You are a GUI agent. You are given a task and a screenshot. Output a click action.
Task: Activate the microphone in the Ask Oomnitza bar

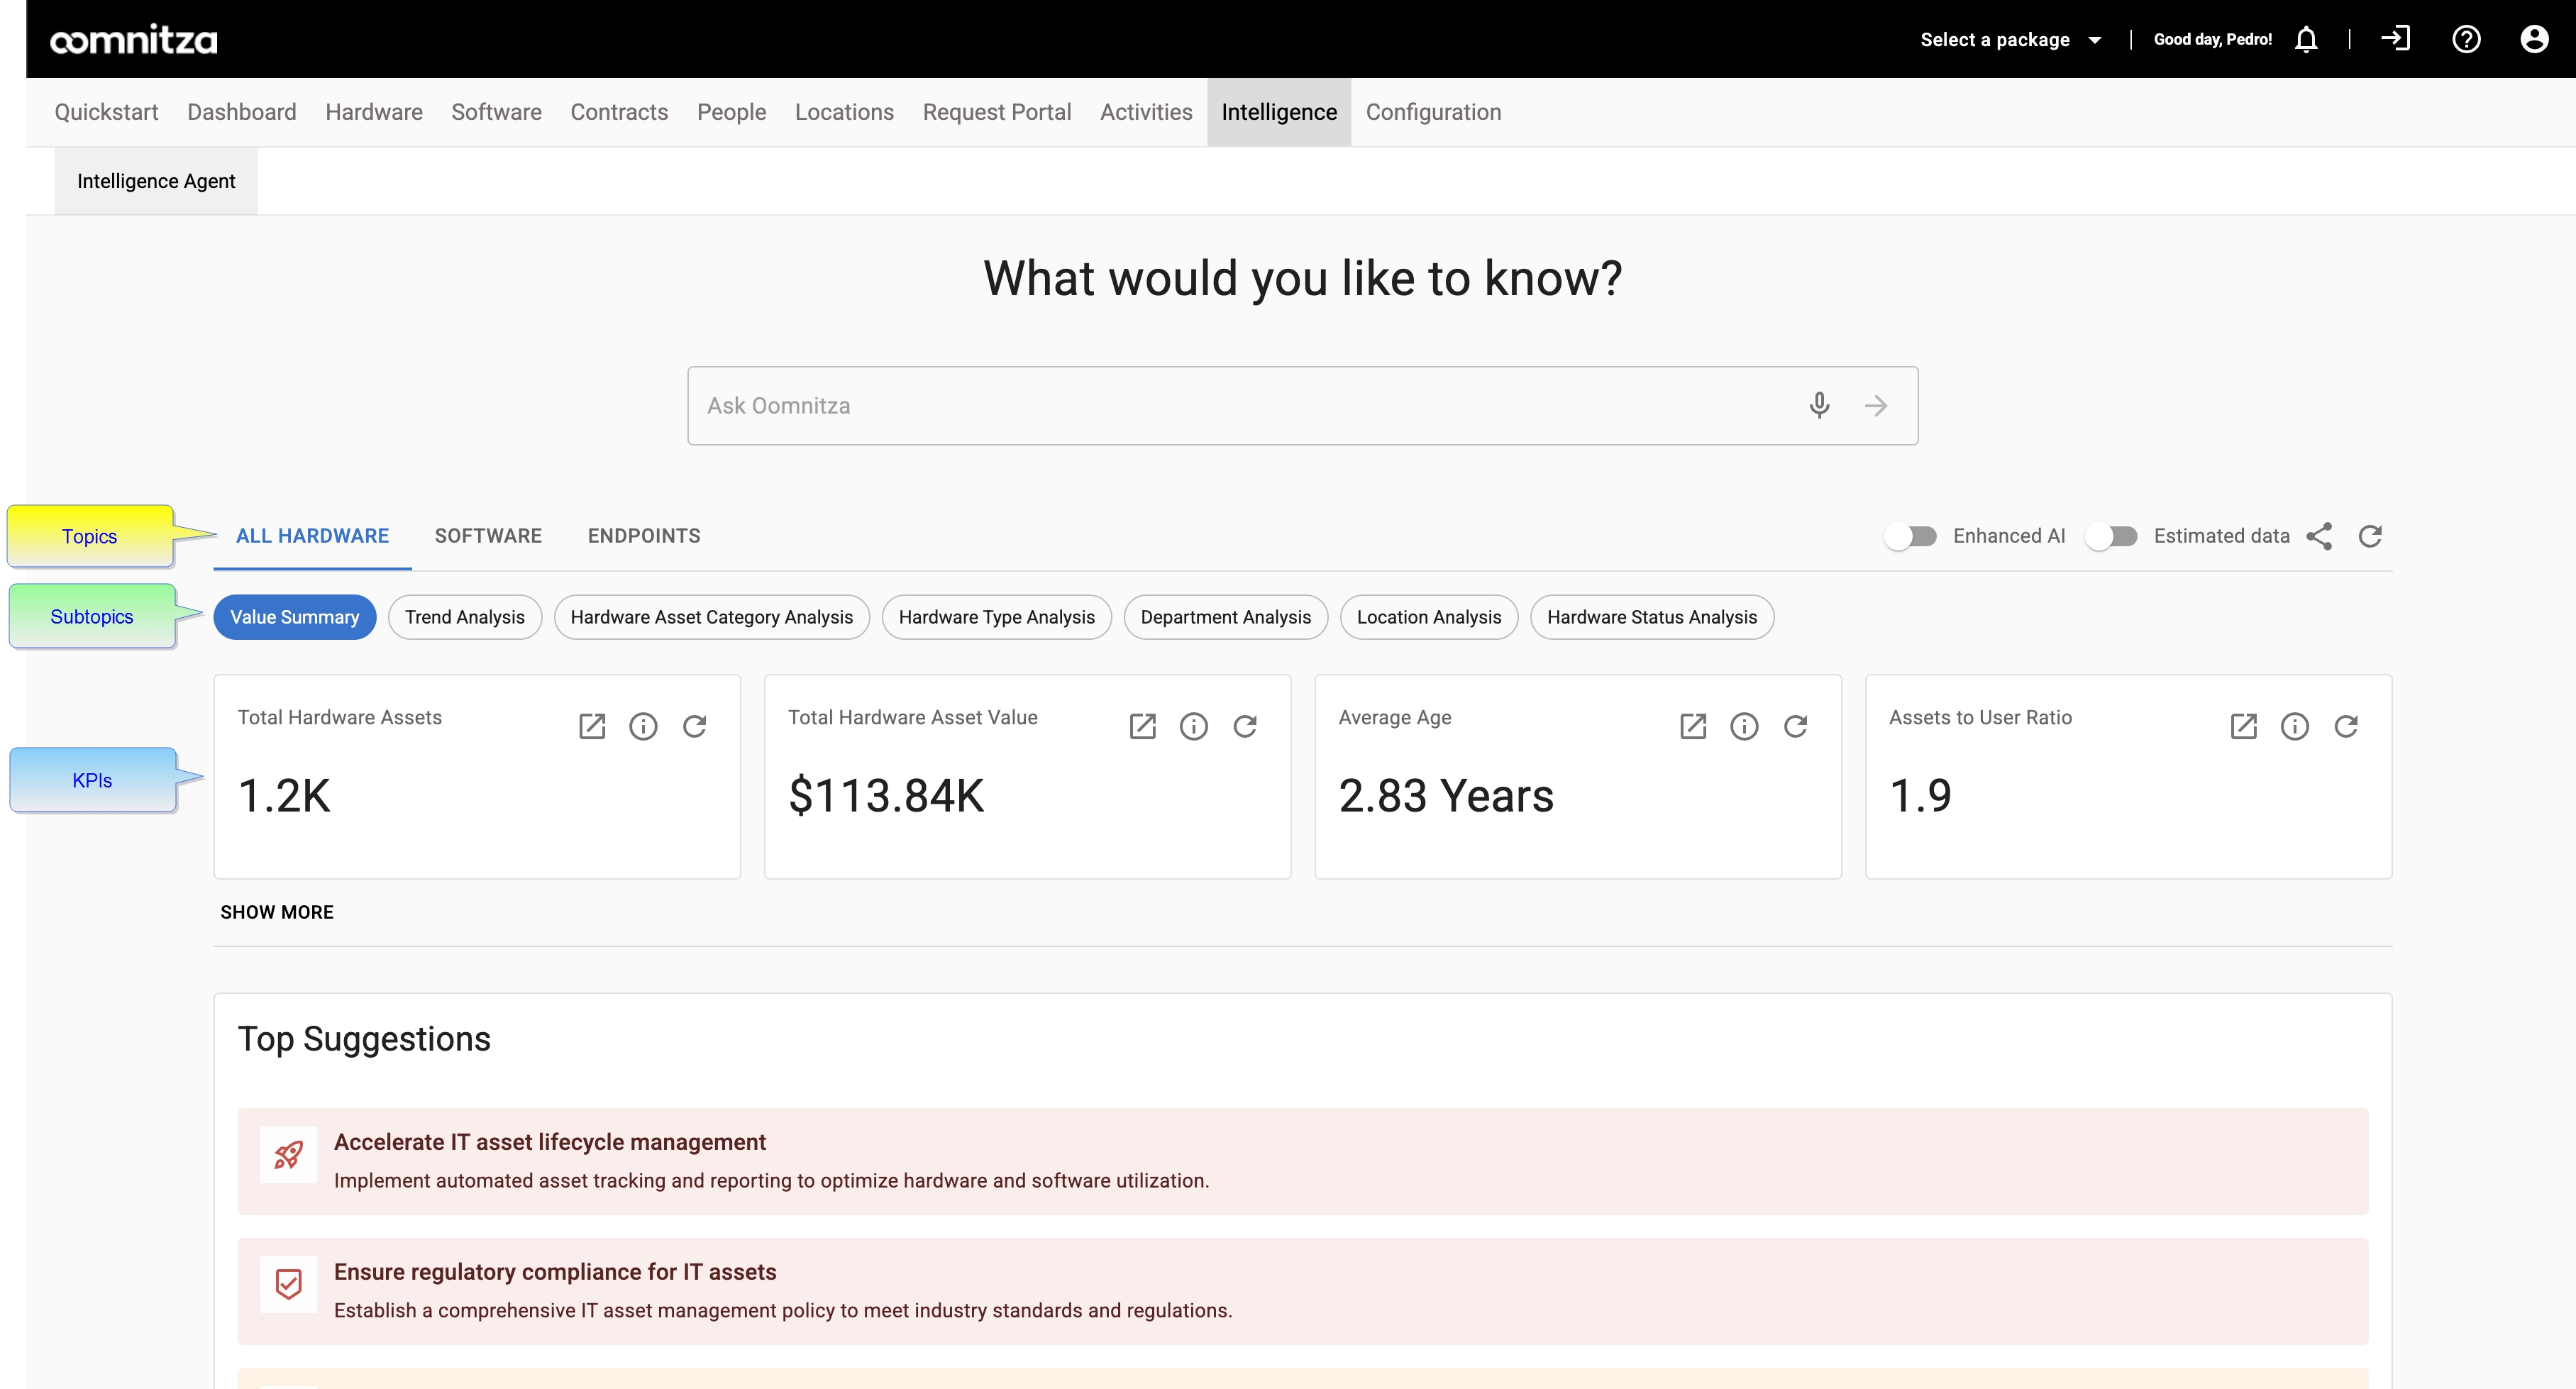[x=1819, y=405]
